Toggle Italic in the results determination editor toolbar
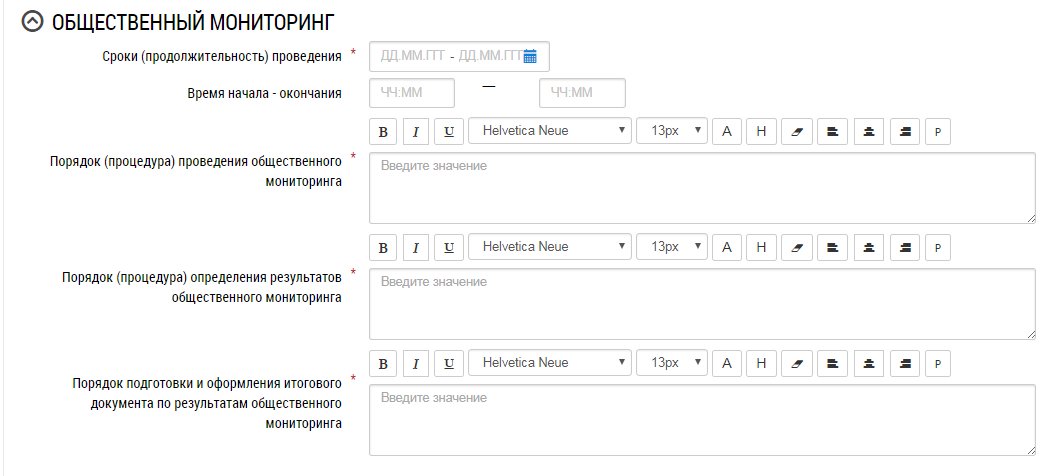 point(416,247)
